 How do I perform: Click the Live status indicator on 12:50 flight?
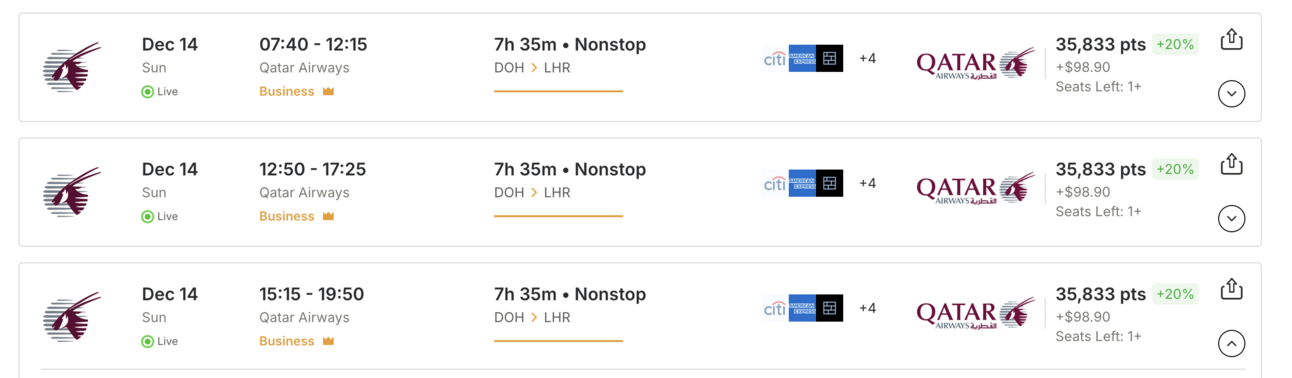point(160,216)
